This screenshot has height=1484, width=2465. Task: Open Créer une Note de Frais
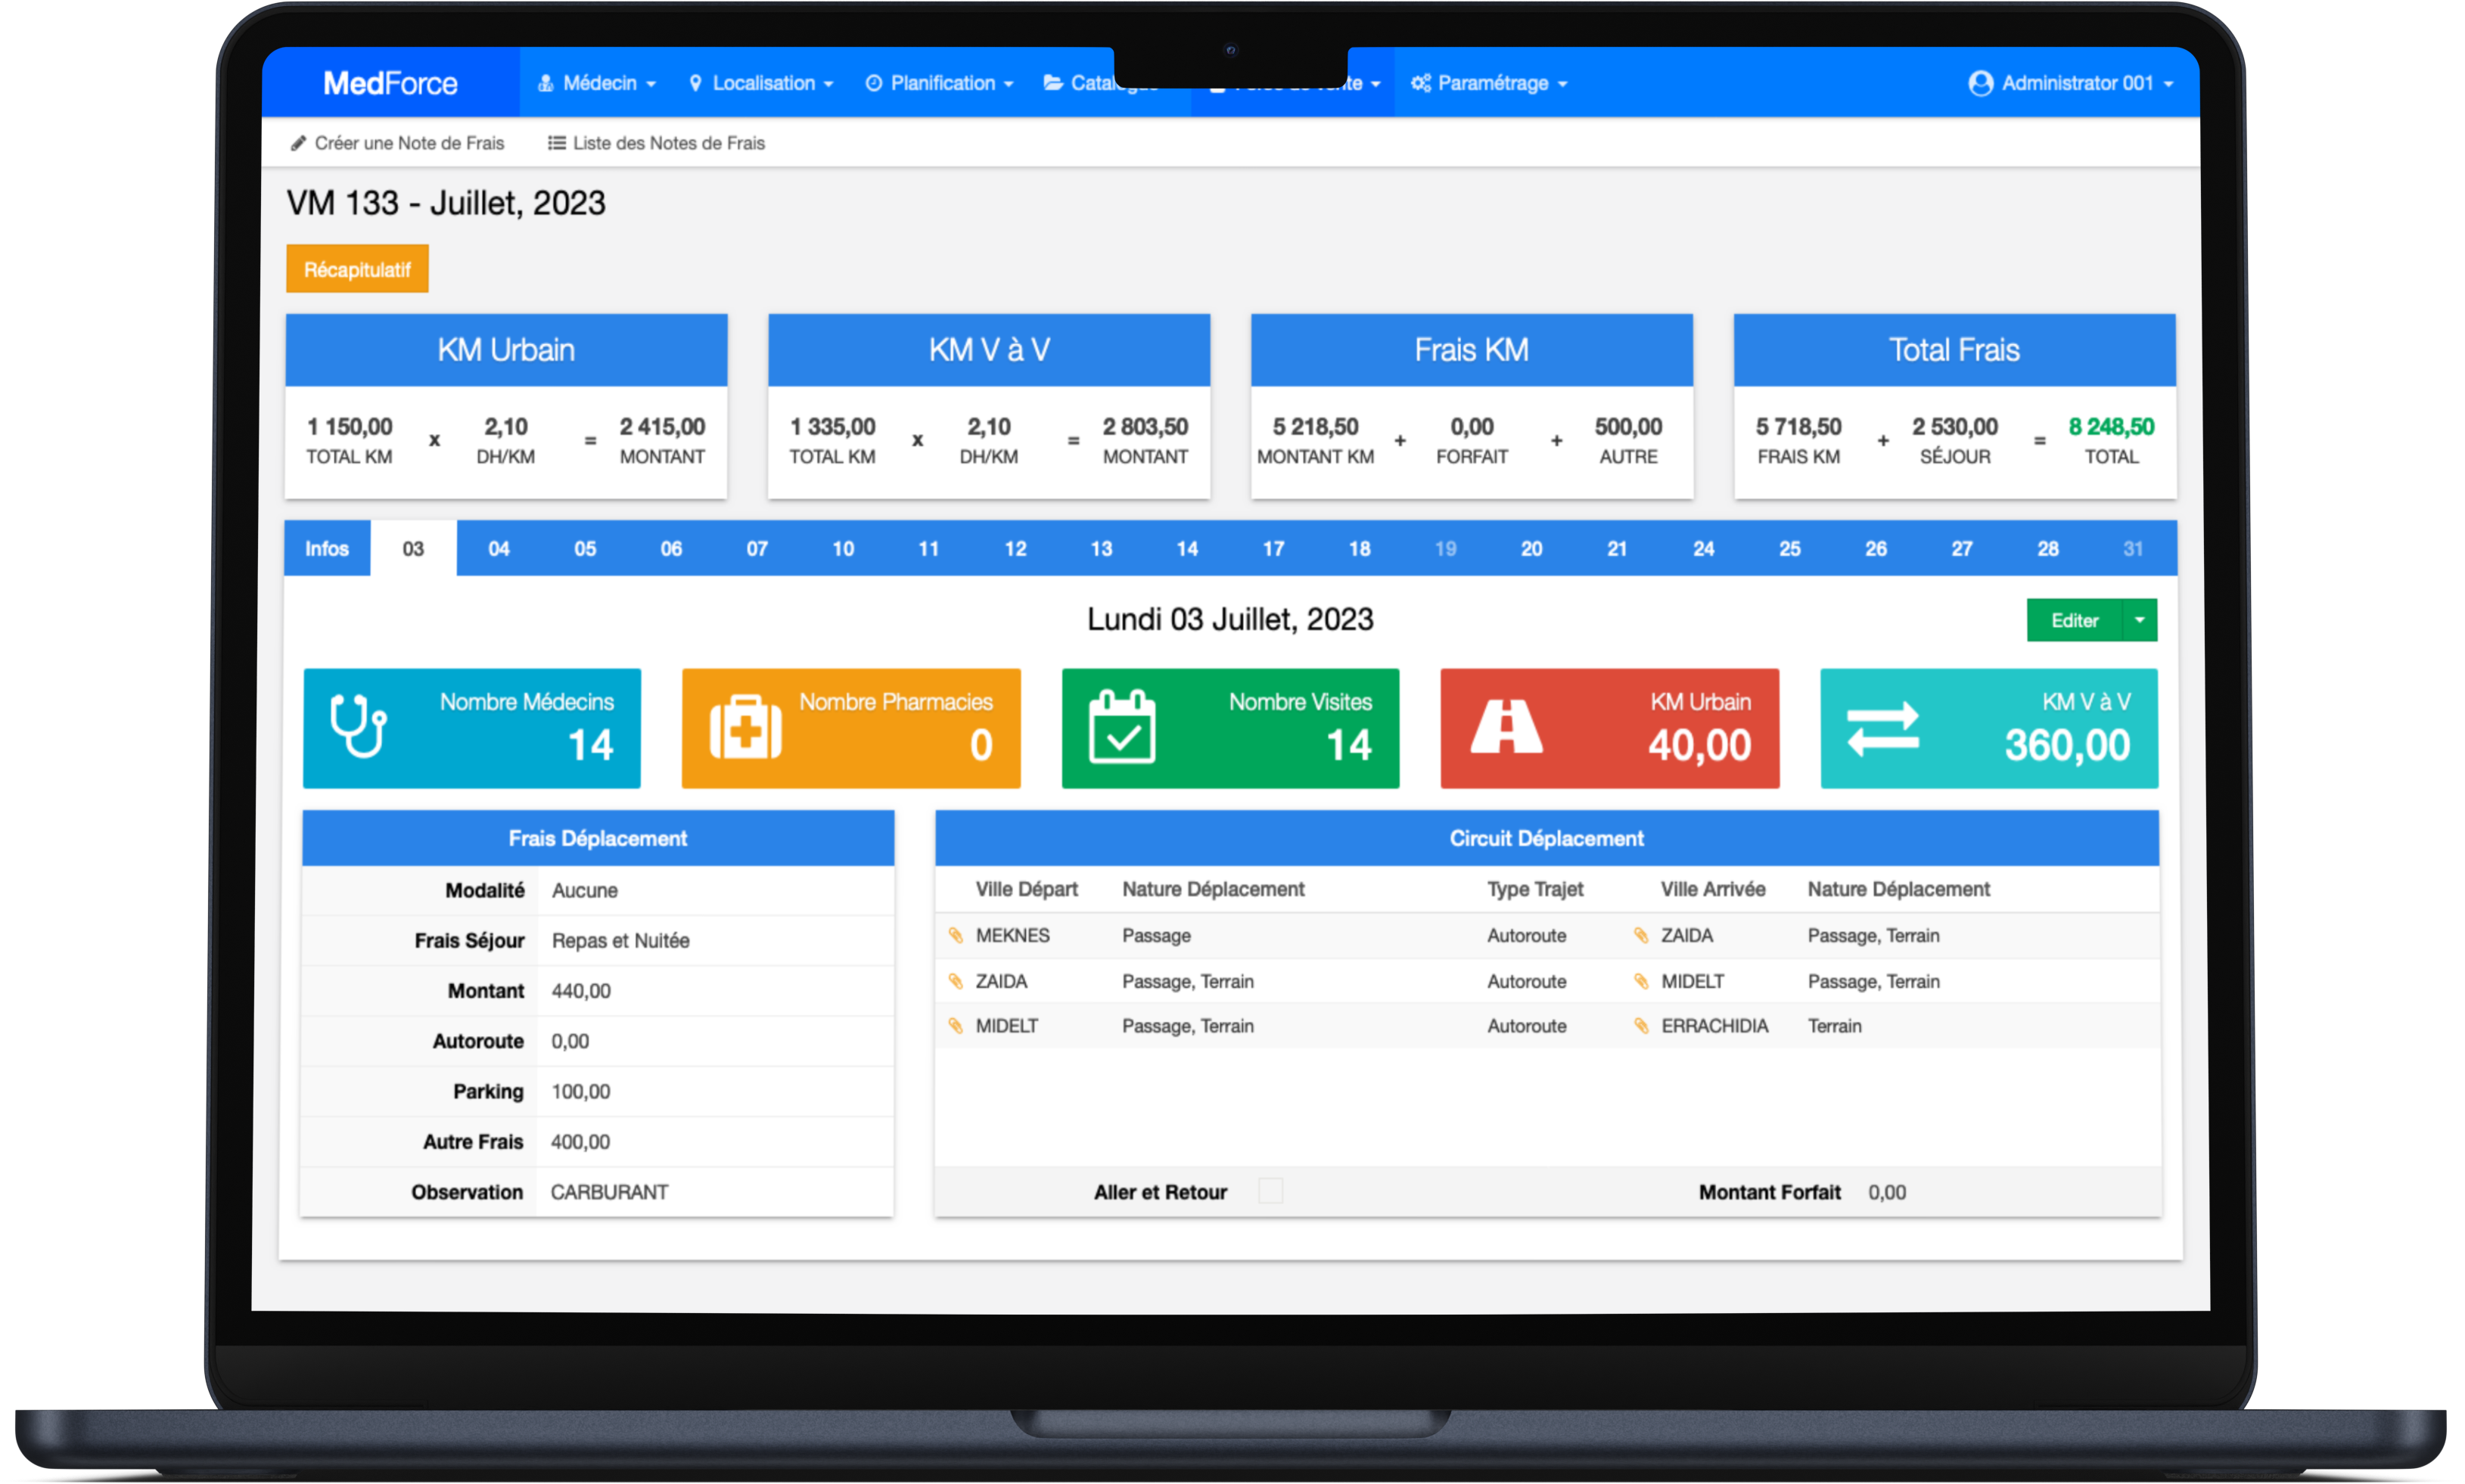coord(397,143)
